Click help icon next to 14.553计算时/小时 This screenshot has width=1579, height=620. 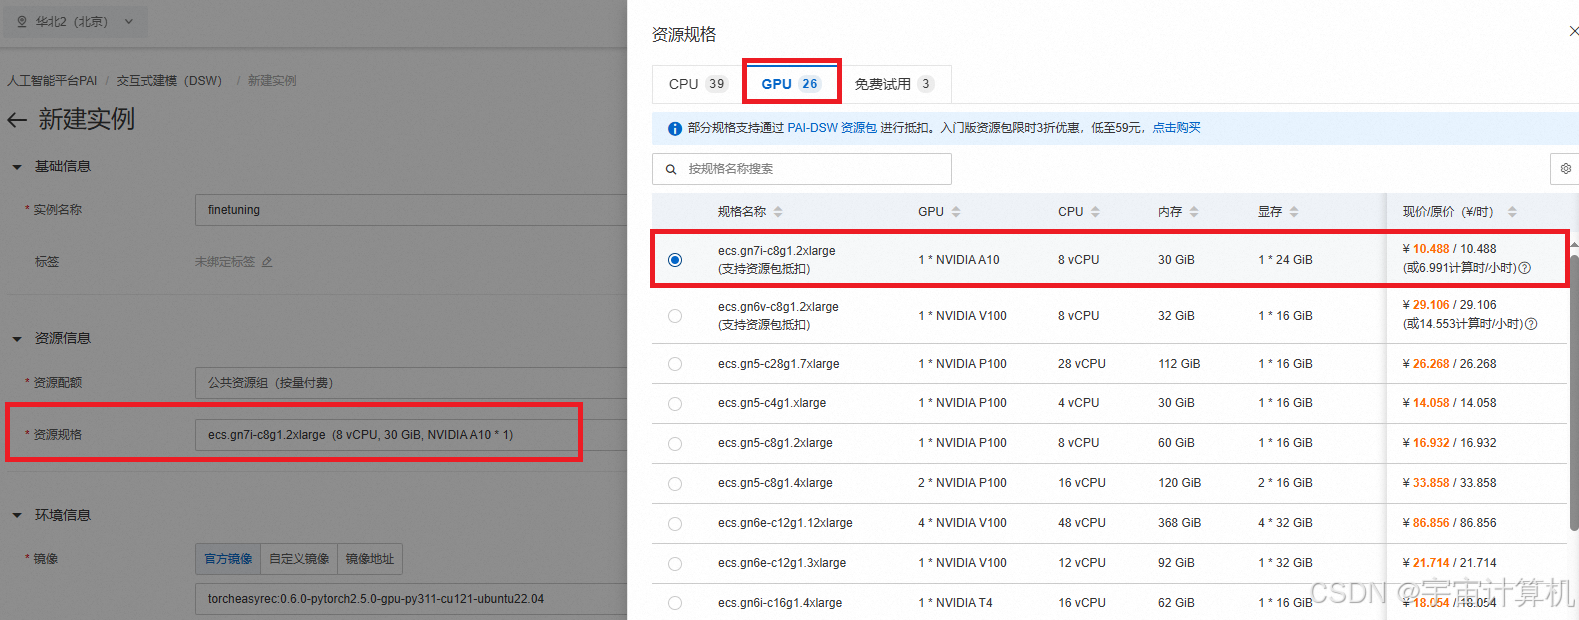(x=1531, y=324)
